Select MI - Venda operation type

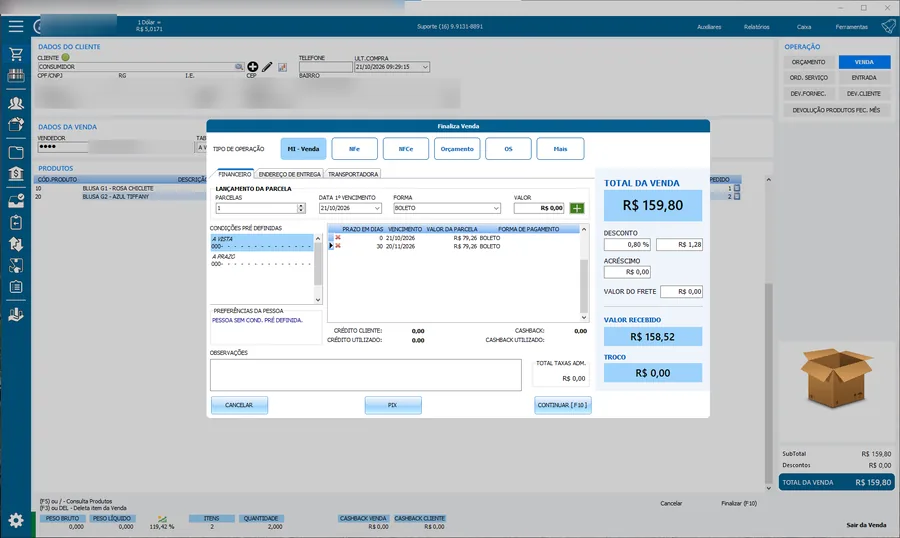pos(303,149)
